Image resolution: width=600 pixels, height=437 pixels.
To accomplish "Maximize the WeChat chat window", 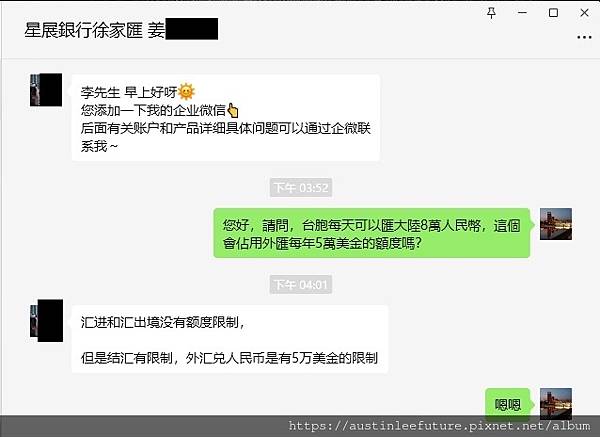I will (x=553, y=13).
